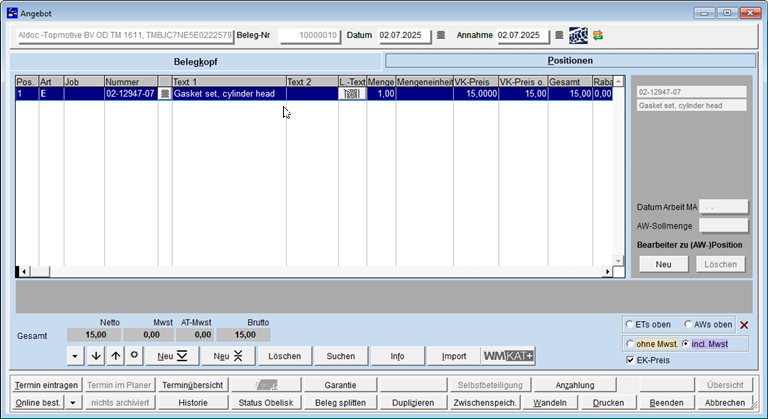Click Zwischenspeich. button
The height and width of the screenshot is (419, 768).
point(485,403)
